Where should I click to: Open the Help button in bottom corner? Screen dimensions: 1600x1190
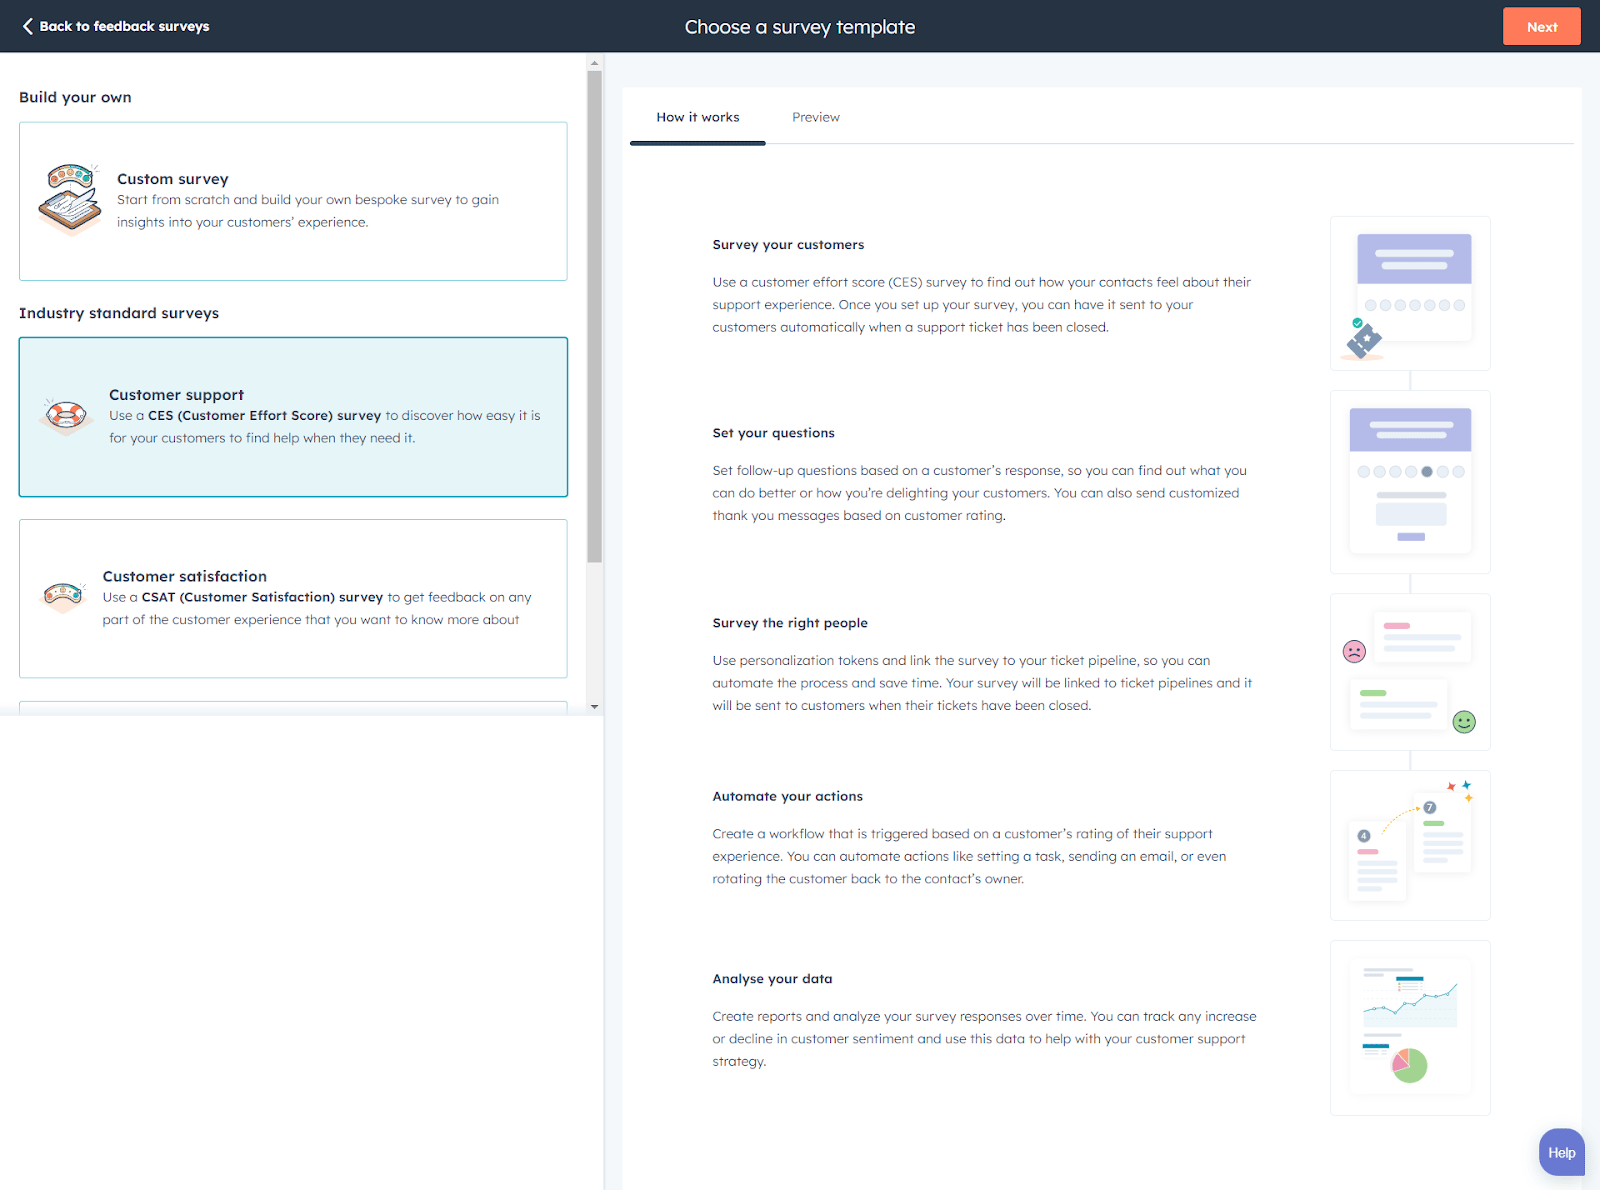[1560, 1152]
